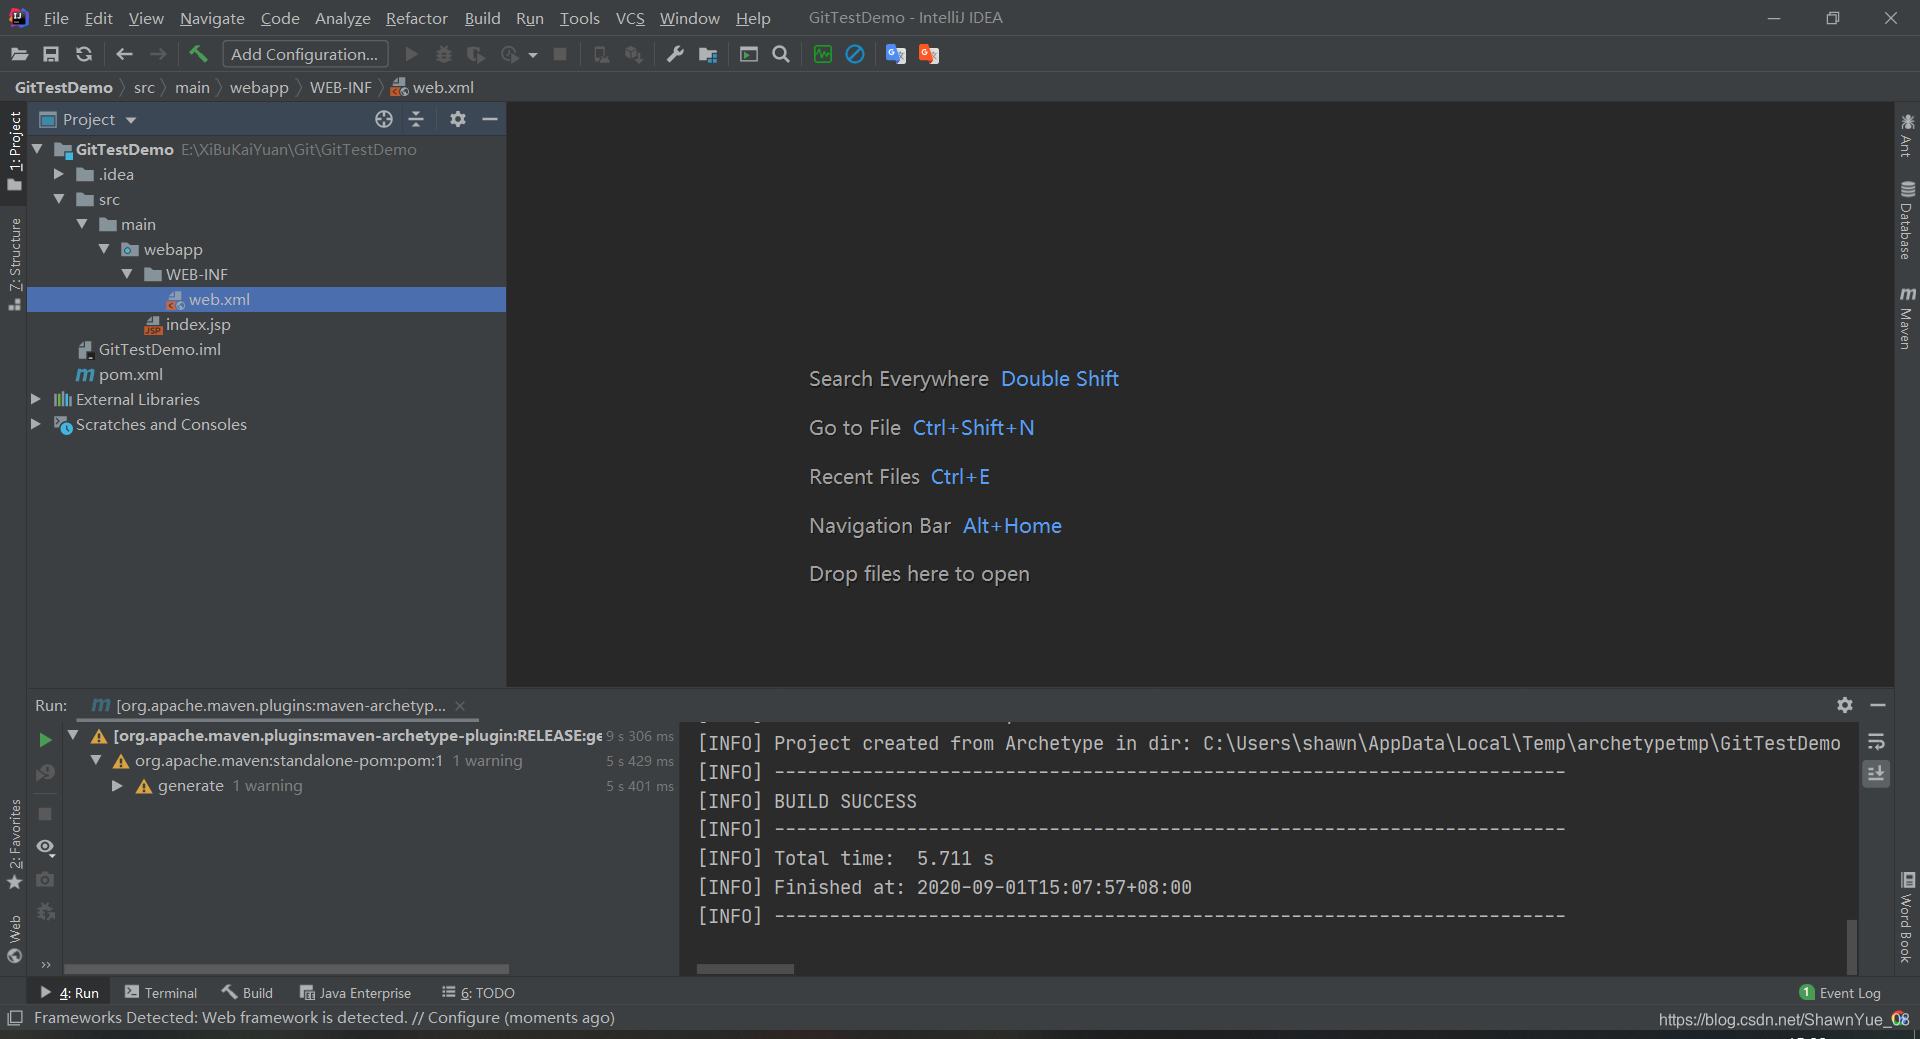Click the Build project hammer icon
This screenshot has height=1039, width=1920.
[x=198, y=54]
